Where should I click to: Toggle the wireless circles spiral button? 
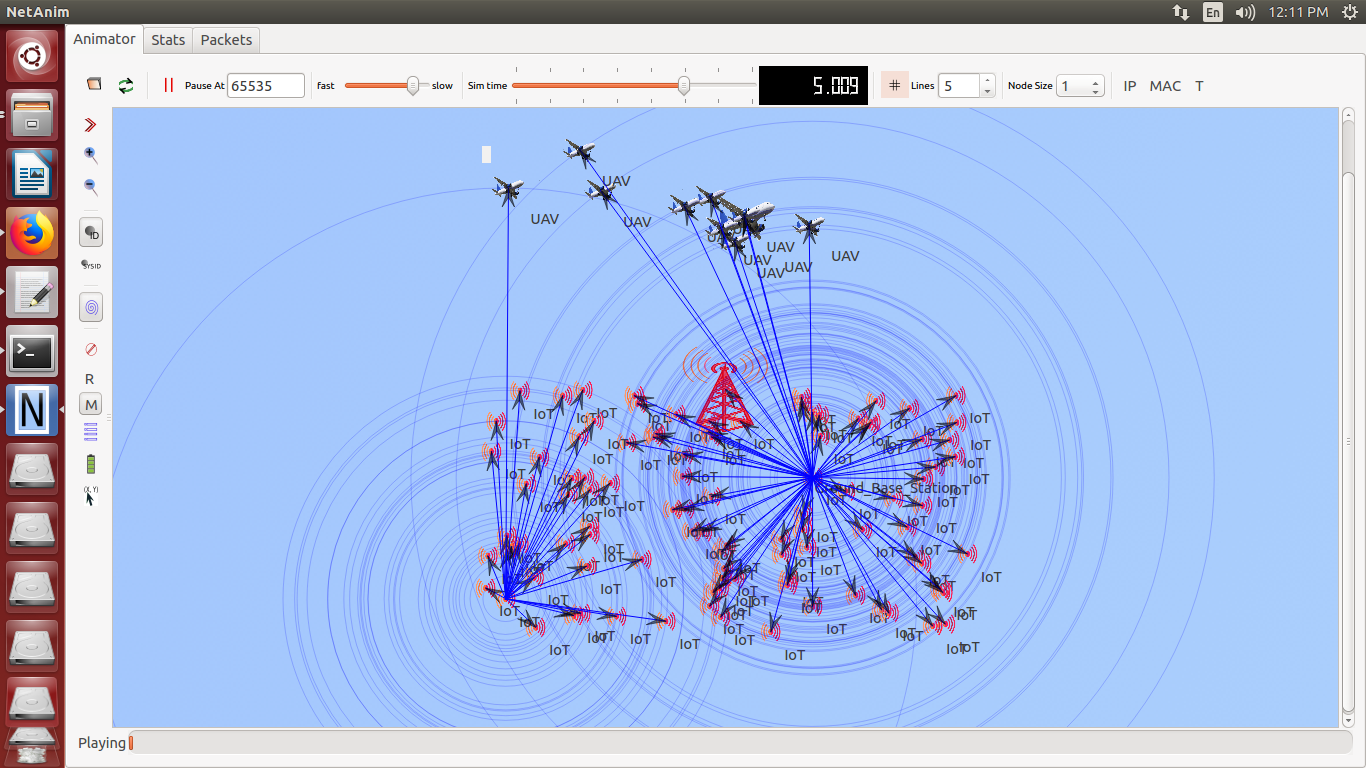[91, 308]
